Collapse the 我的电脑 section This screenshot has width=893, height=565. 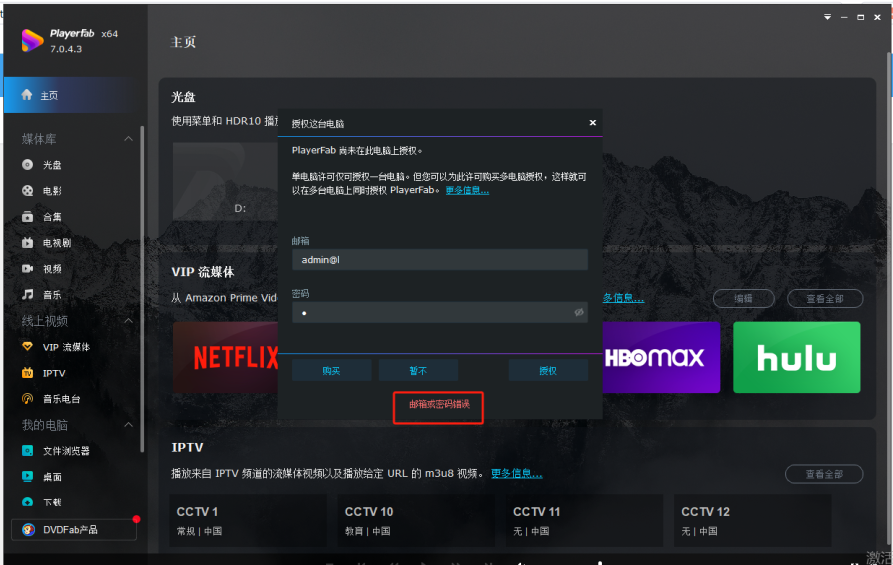click(129, 425)
